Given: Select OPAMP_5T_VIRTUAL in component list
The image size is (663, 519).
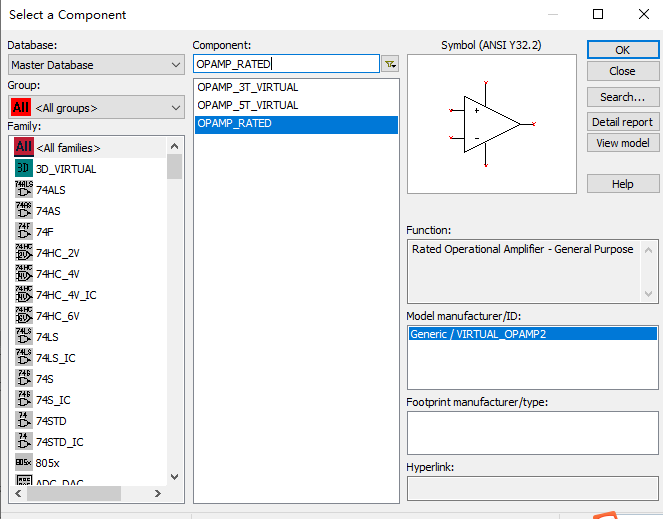Looking at the screenshot, I should (x=296, y=105).
